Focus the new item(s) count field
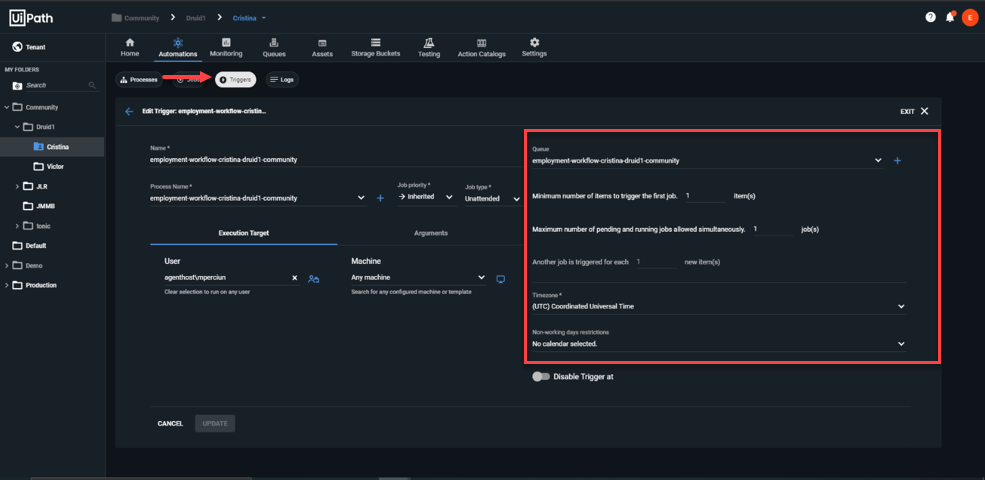The width and height of the screenshot is (985, 480). click(656, 262)
